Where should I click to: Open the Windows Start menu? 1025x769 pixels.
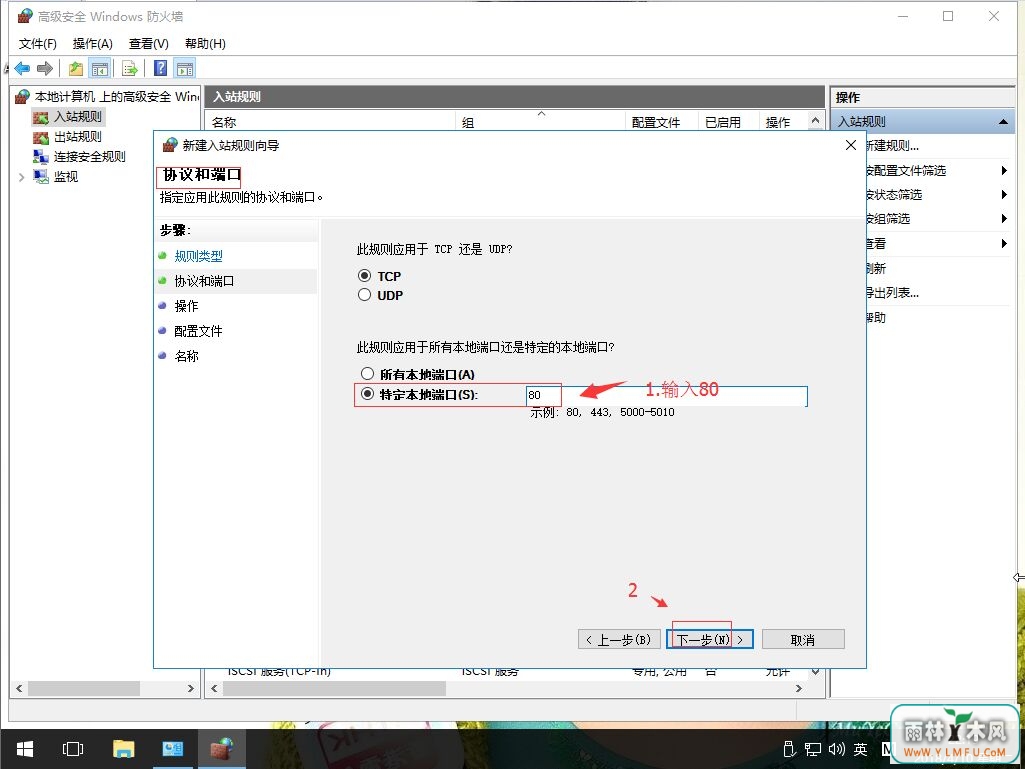pos(25,749)
